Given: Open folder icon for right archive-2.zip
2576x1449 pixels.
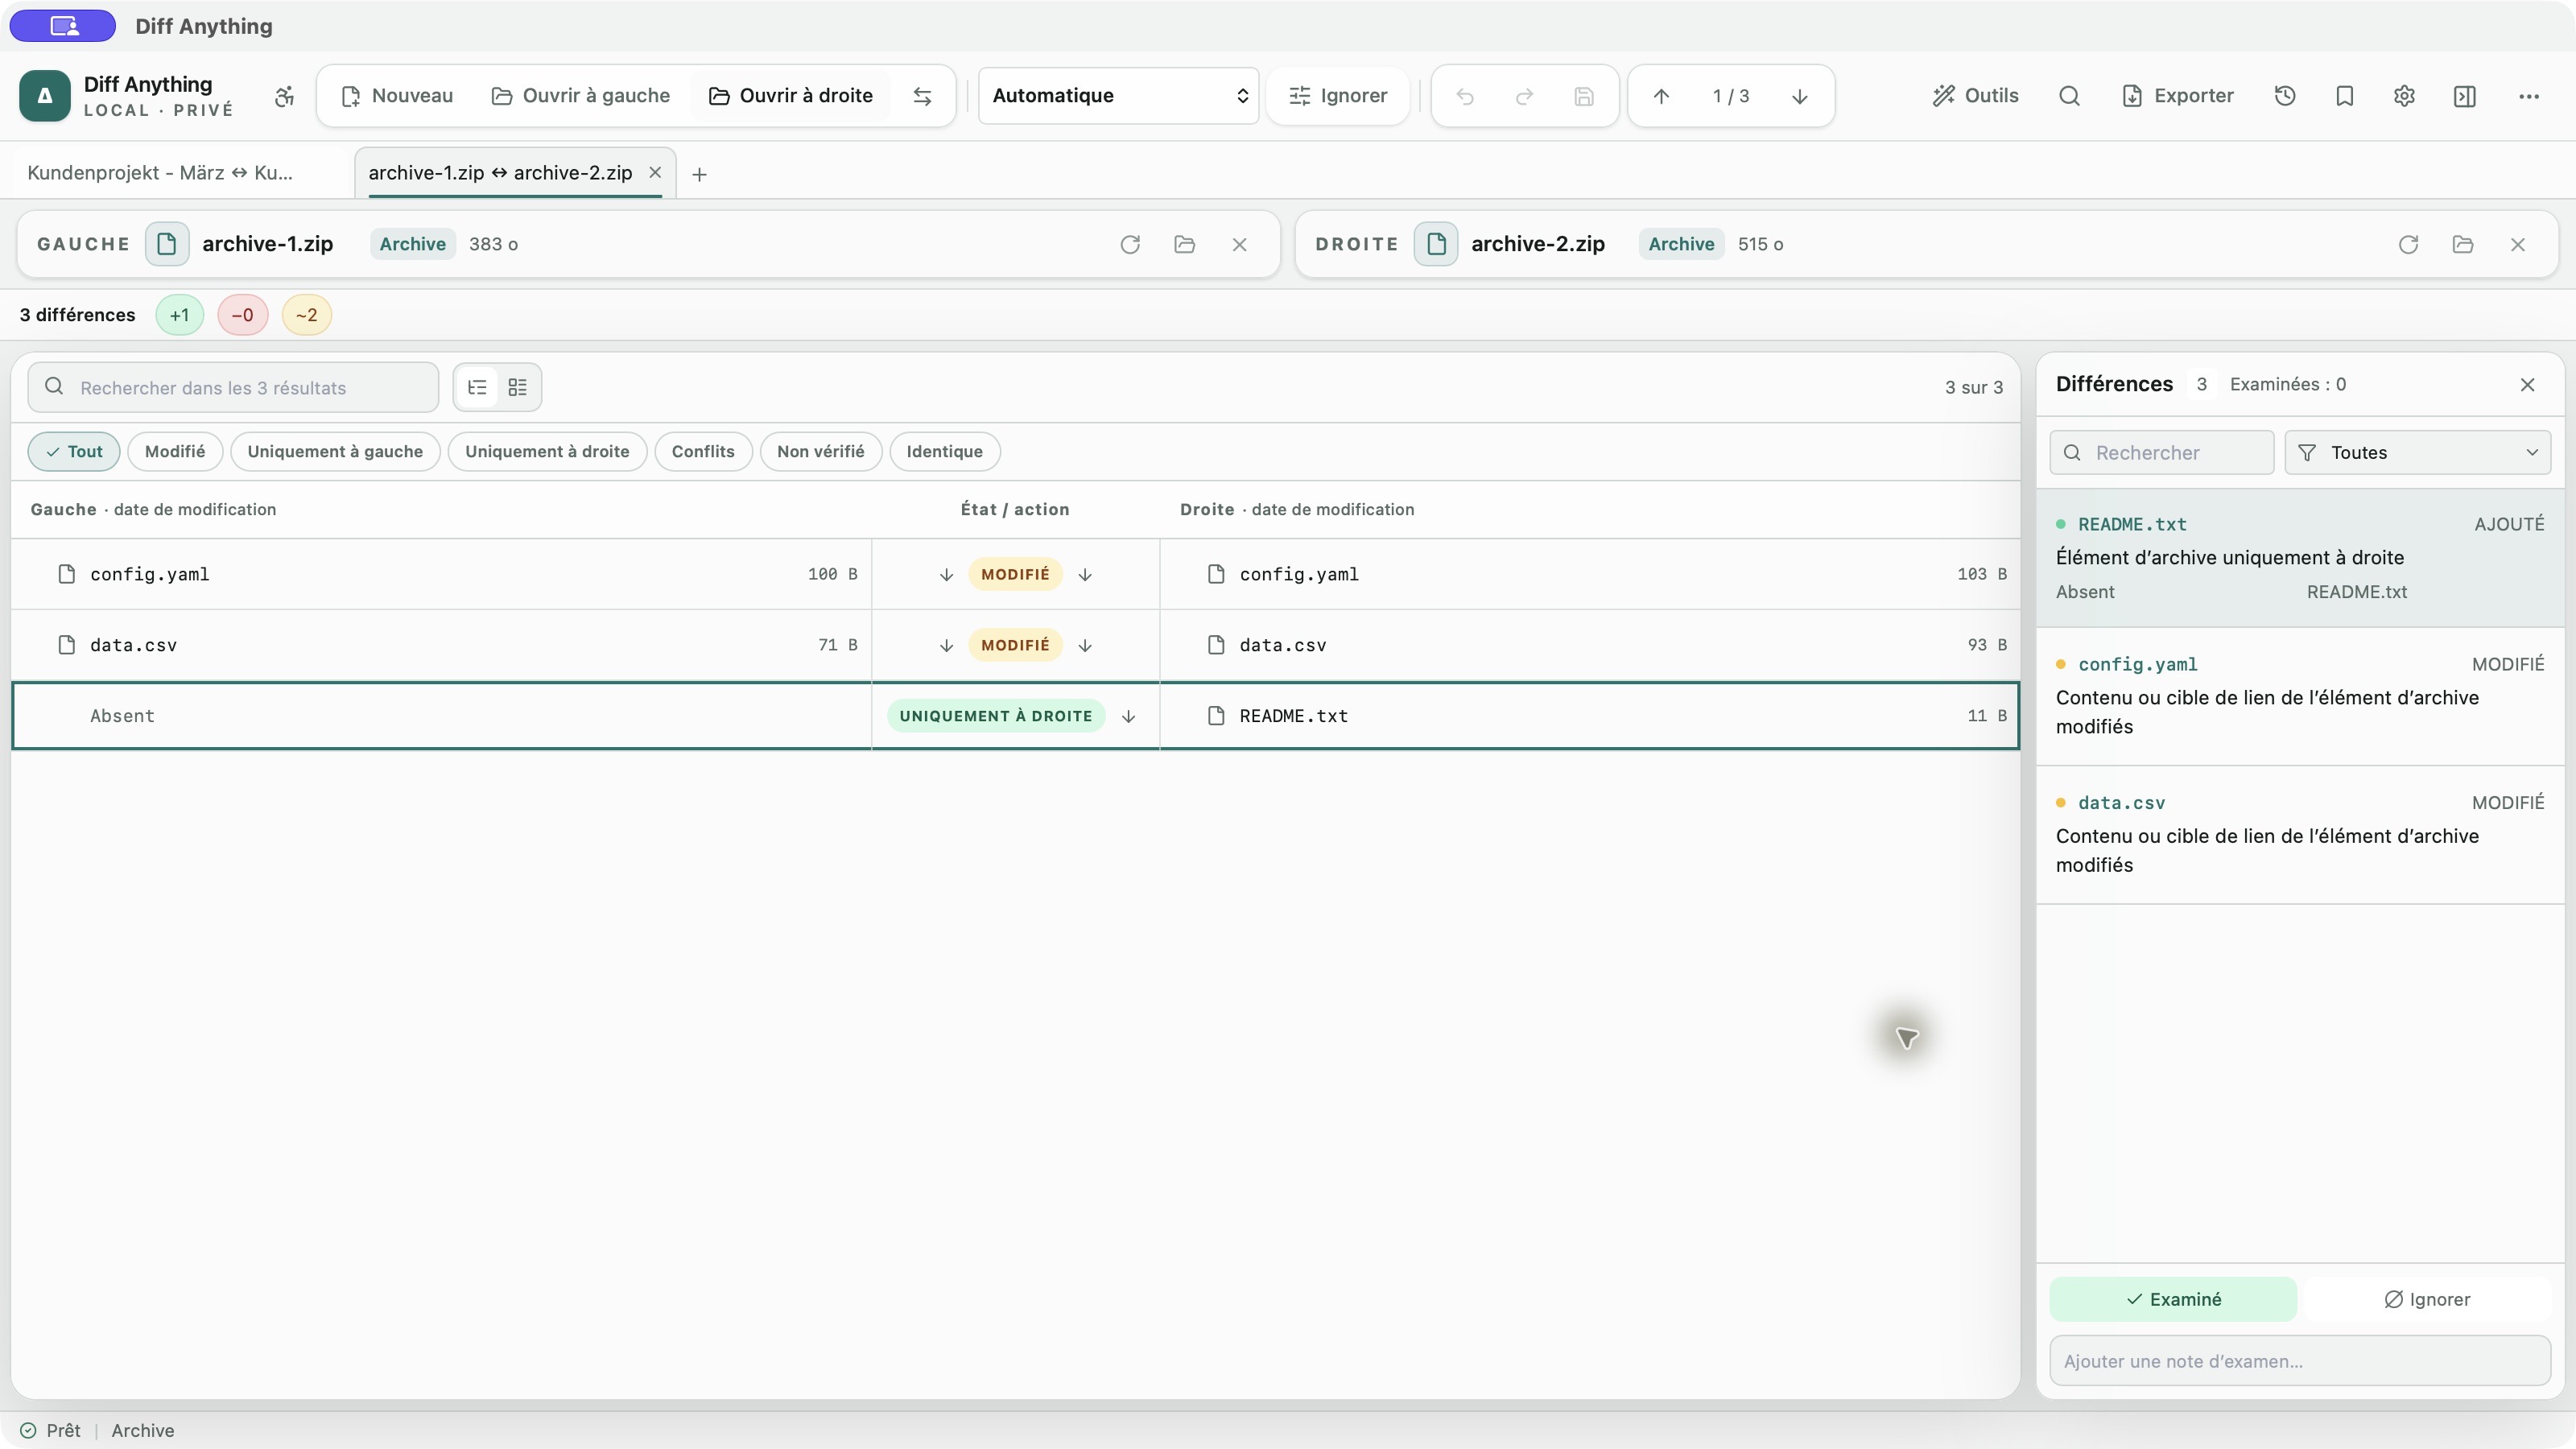Looking at the screenshot, I should click(x=2463, y=244).
